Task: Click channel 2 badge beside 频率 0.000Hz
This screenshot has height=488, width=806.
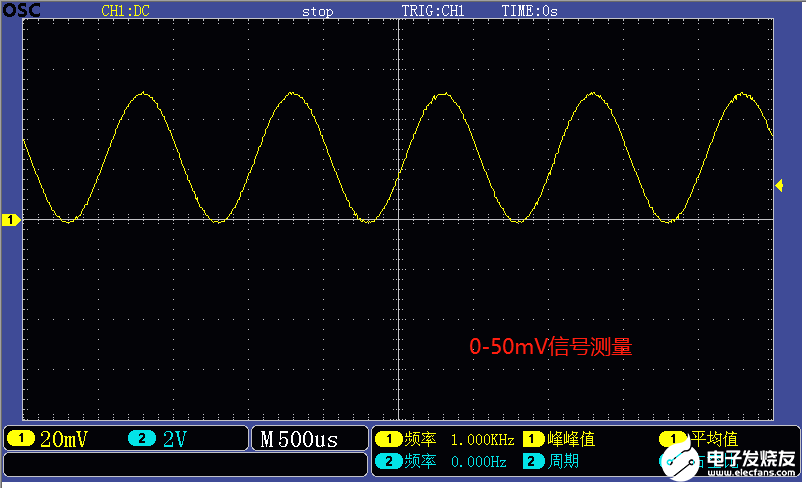Action: pos(389,461)
